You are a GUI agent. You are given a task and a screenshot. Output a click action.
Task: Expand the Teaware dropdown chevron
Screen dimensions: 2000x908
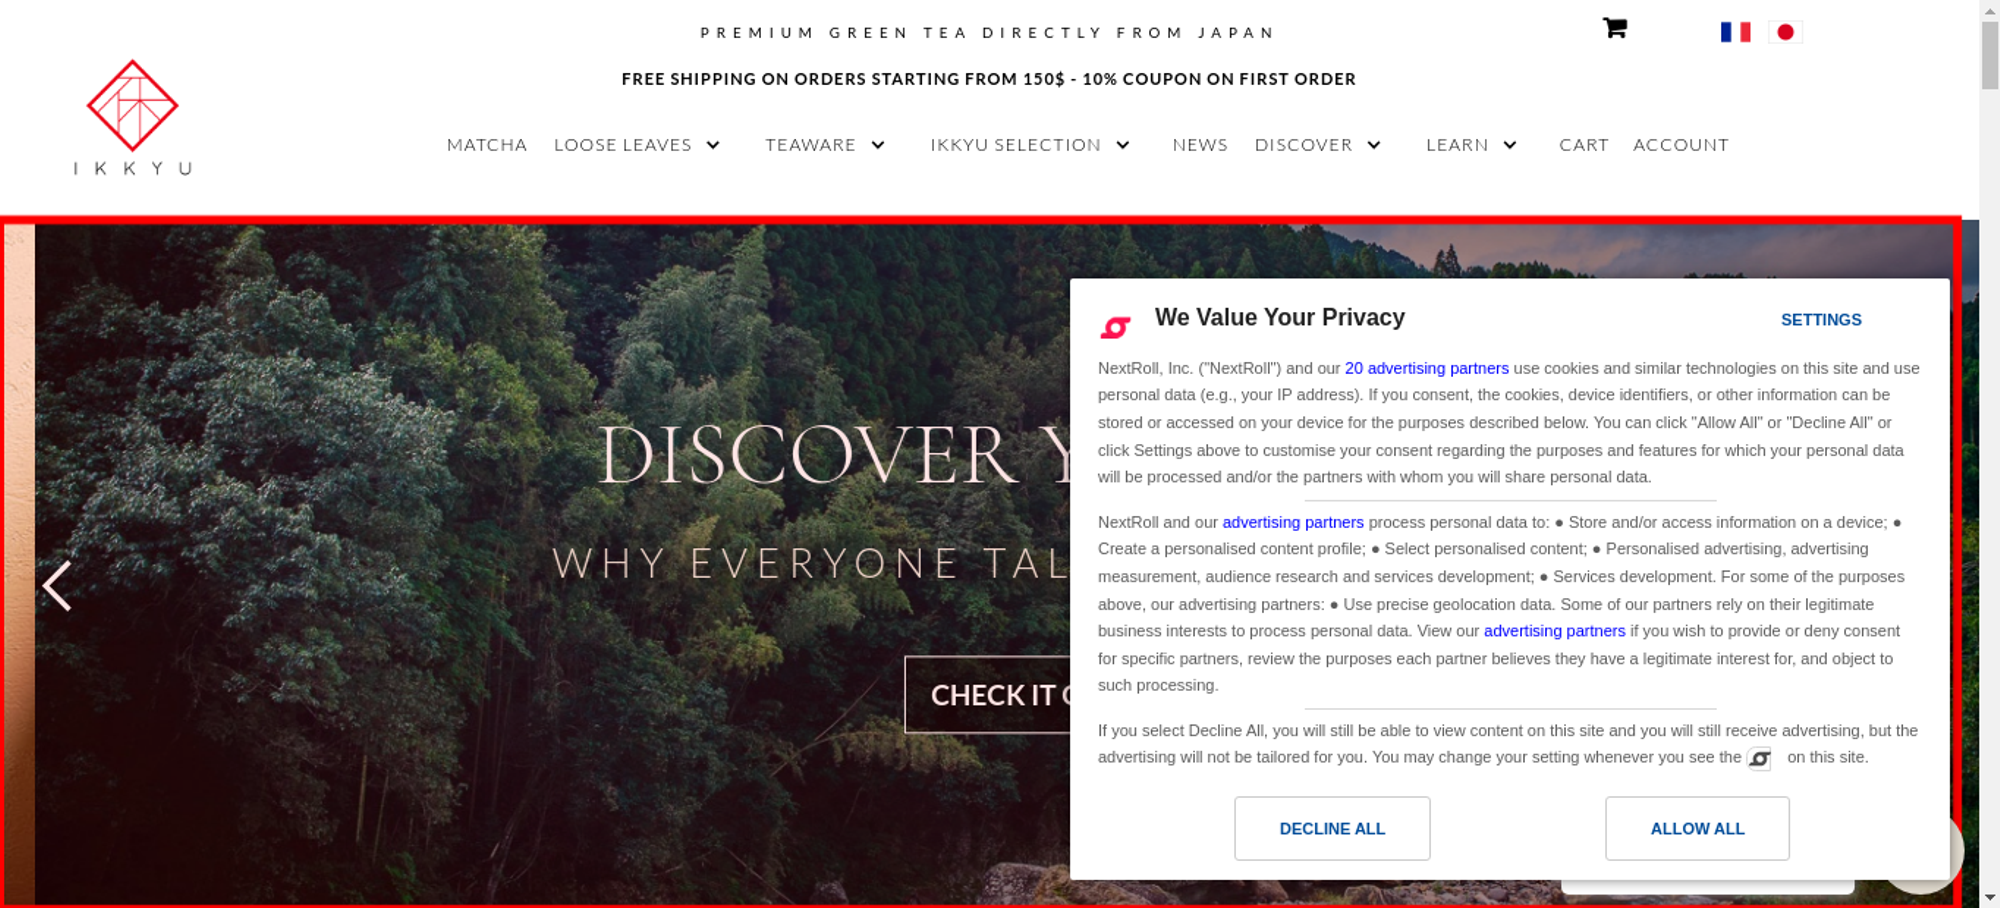tap(878, 145)
